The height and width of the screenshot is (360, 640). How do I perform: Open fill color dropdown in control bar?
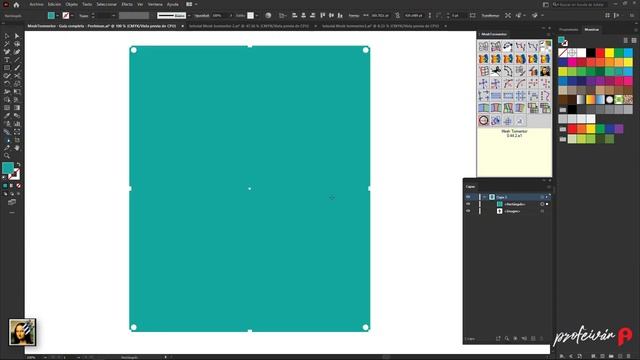click(57, 16)
